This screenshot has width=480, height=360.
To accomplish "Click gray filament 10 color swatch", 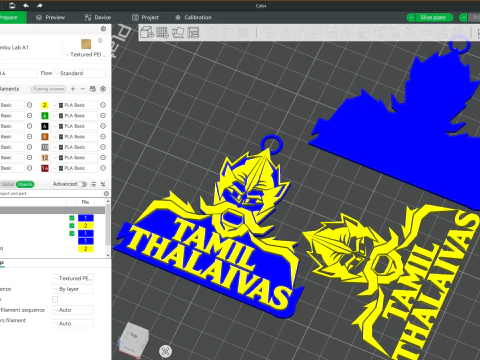I will coord(45,147).
